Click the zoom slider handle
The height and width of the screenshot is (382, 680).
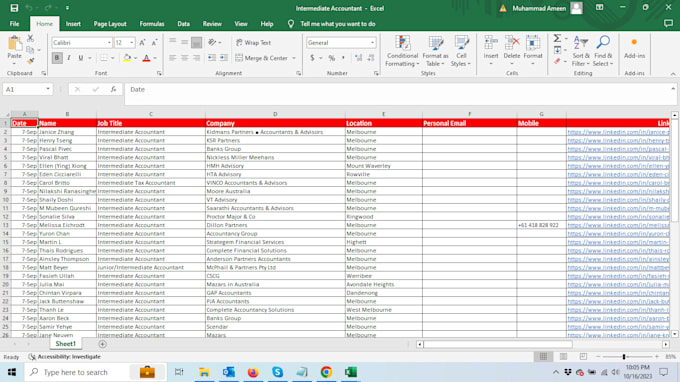pyautogui.click(x=624, y=356)
